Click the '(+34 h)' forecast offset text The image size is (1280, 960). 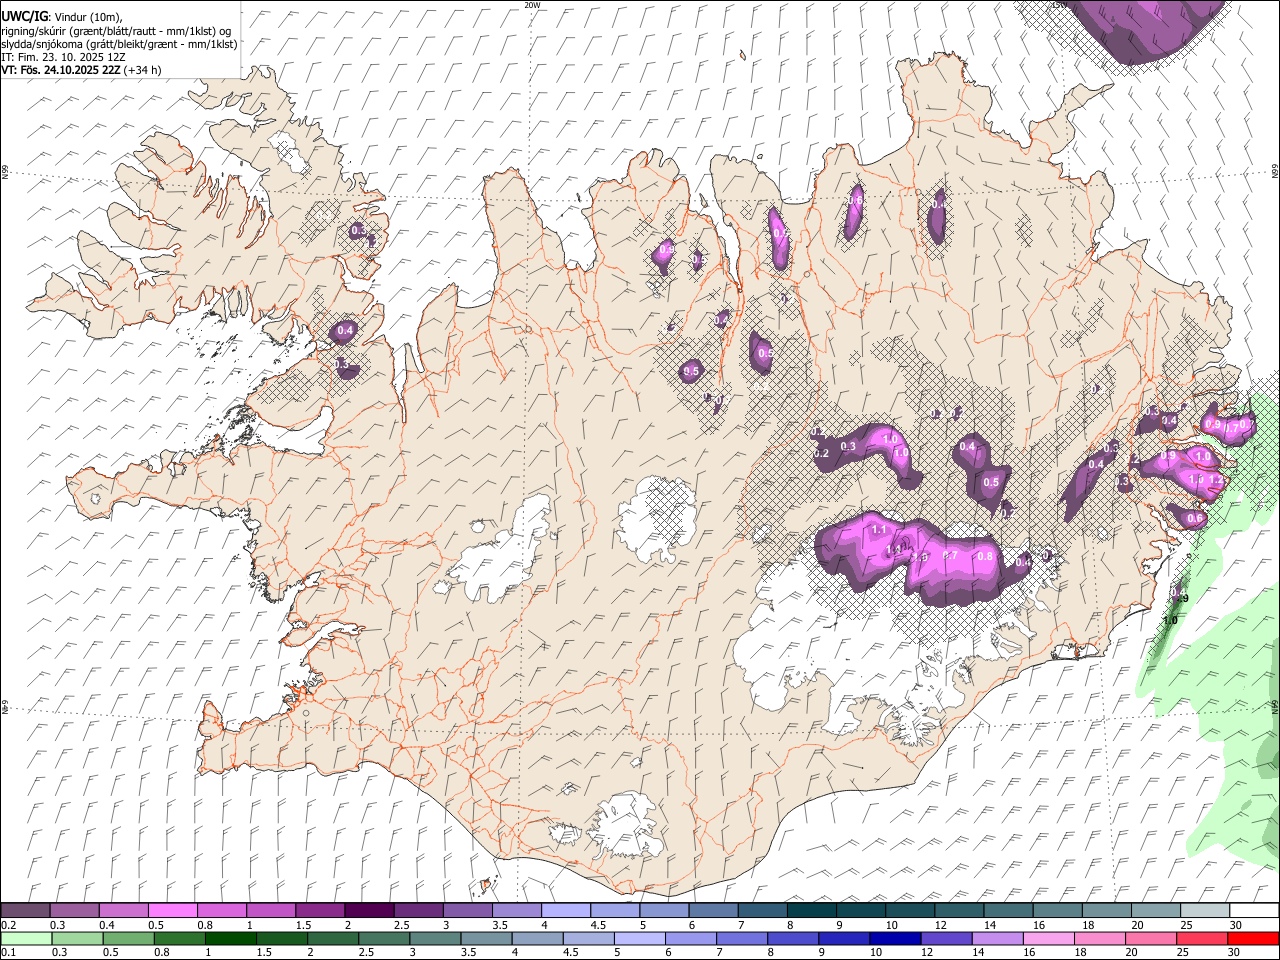(x=143, y=70)
